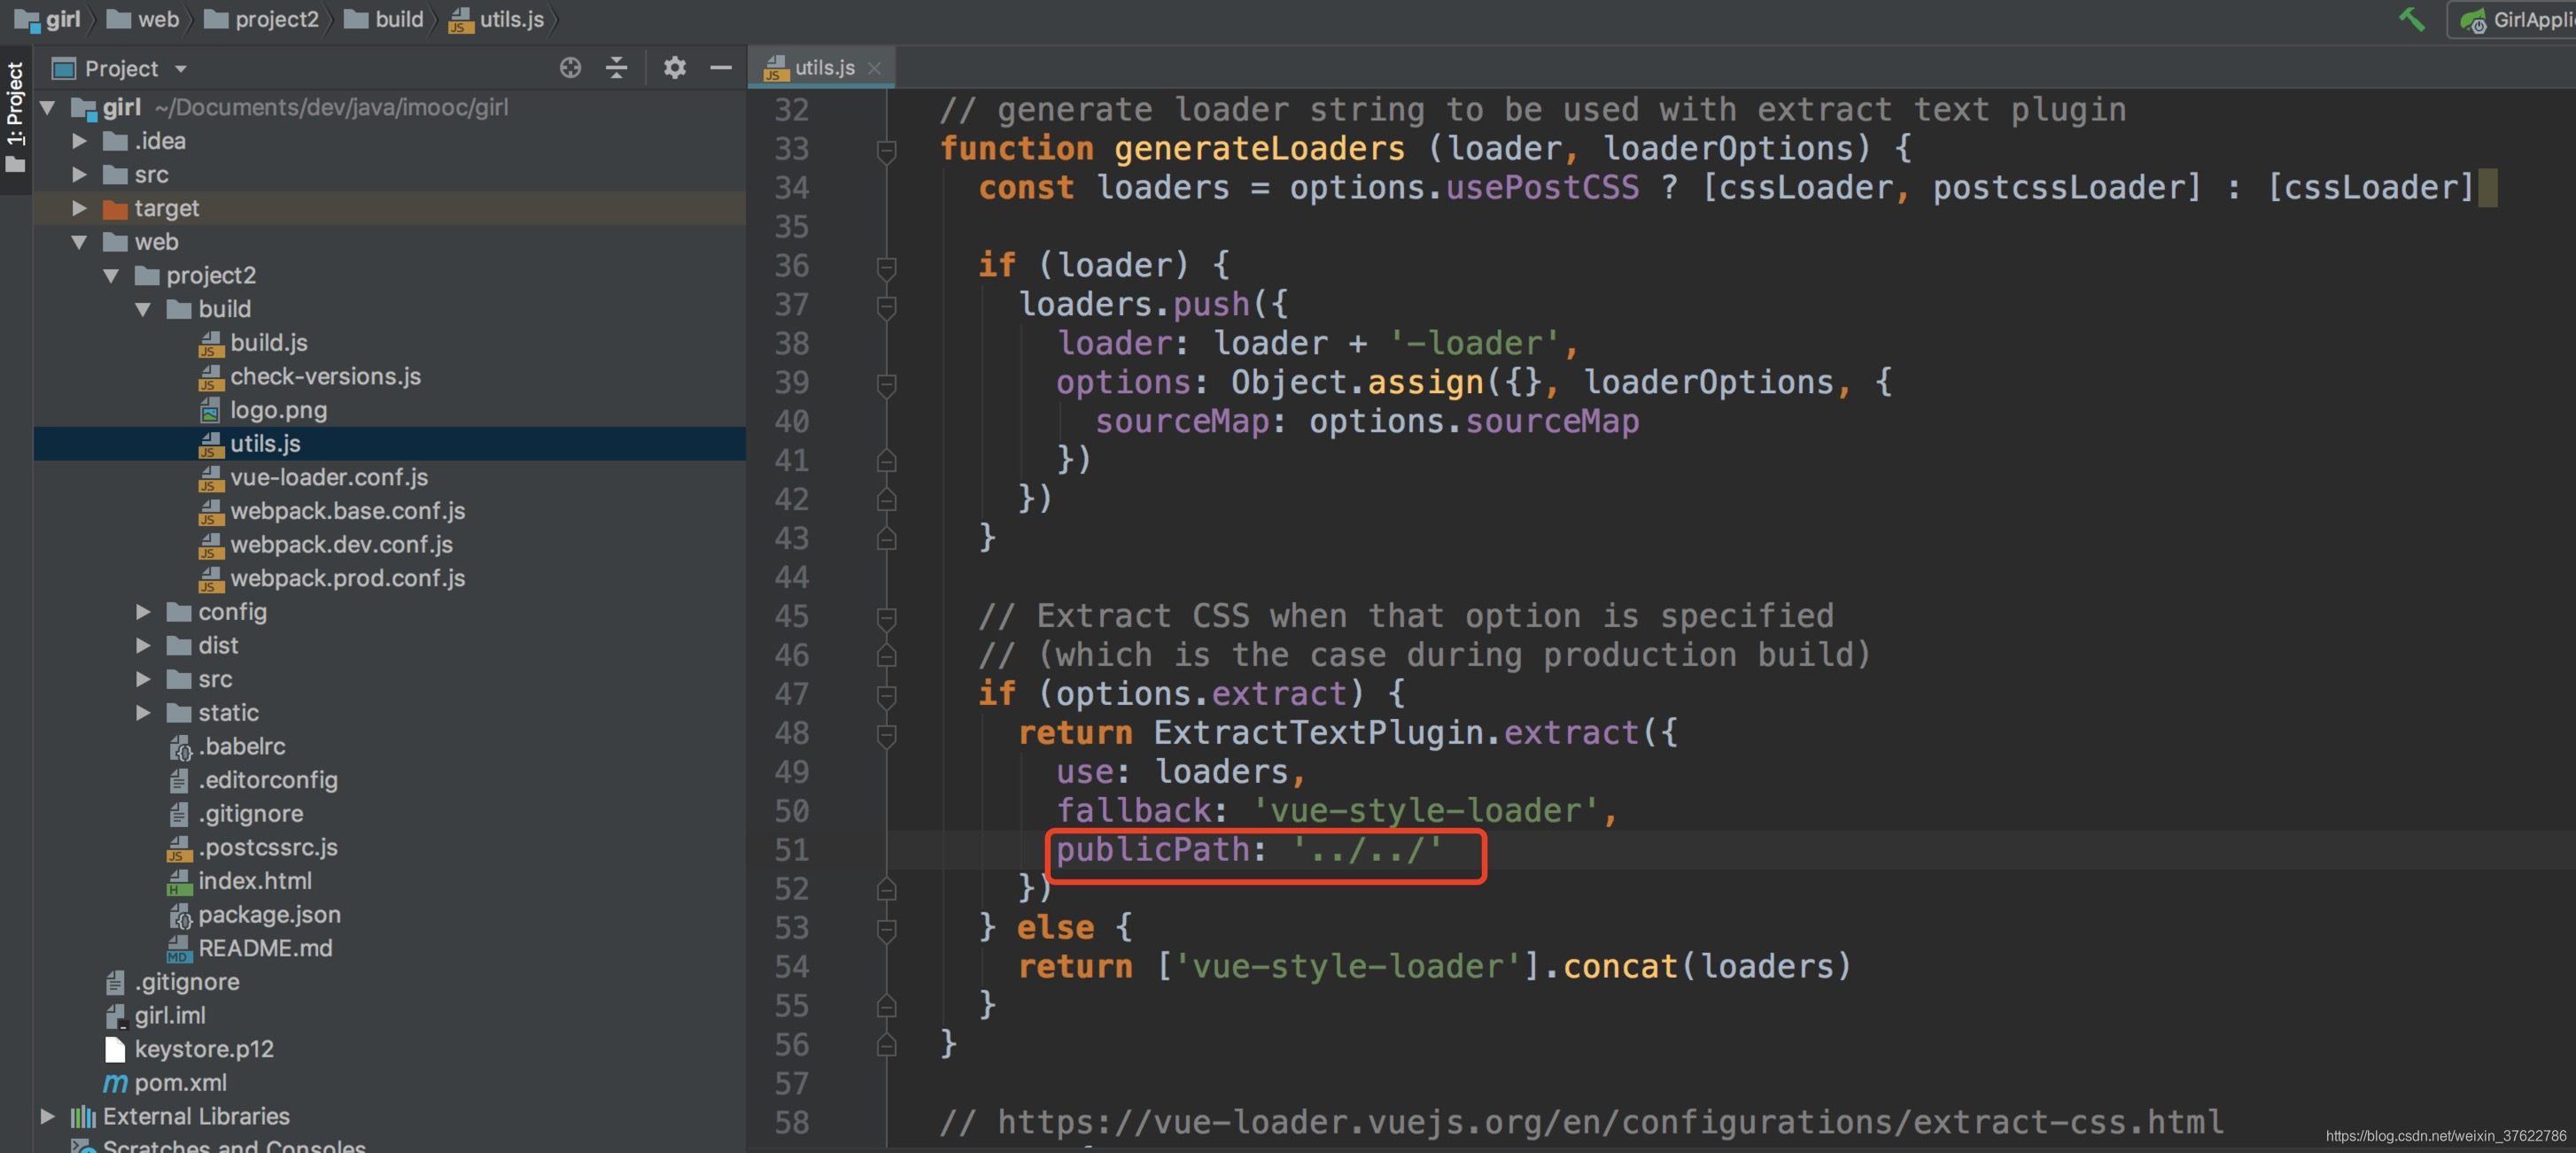Image resolution: width=2576 pixels, height=1153 pixels.
Task: Place cursor on publicPath line text
Action: pos(1249,850)
